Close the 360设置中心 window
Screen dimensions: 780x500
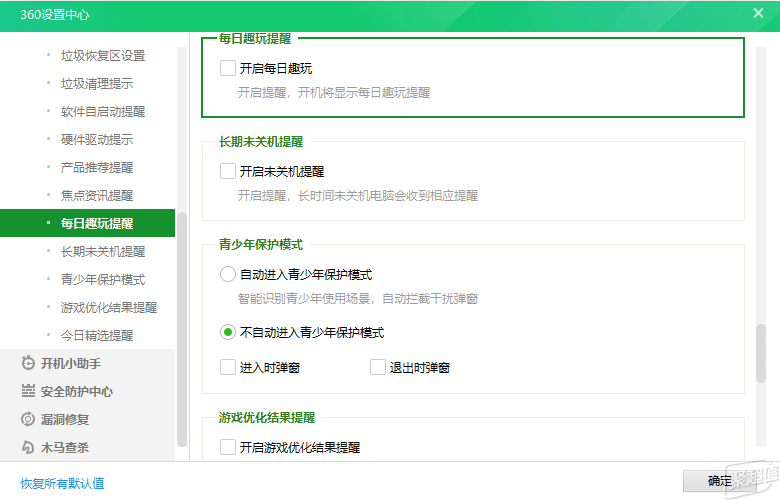[x=758, y=13]
